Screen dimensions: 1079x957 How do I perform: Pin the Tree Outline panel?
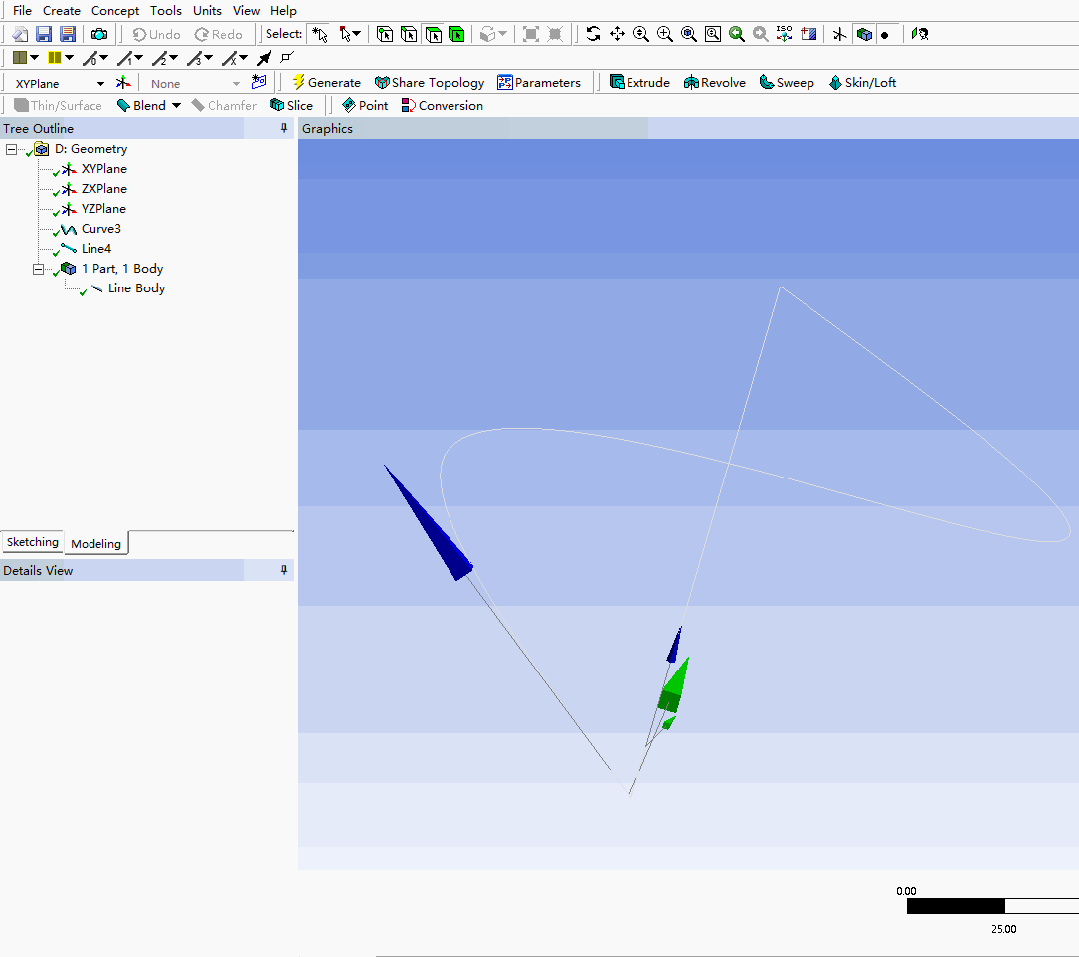[x=284, y=128]
